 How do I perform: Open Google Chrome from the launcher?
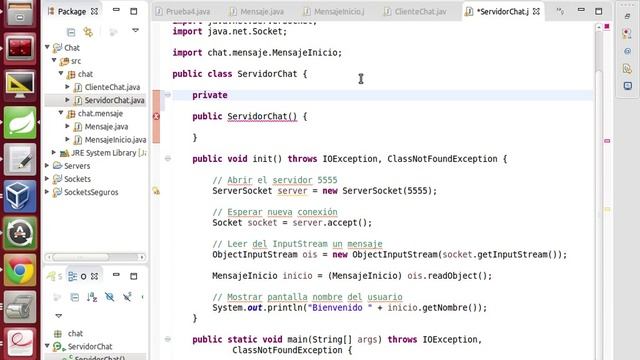(20, 270)
